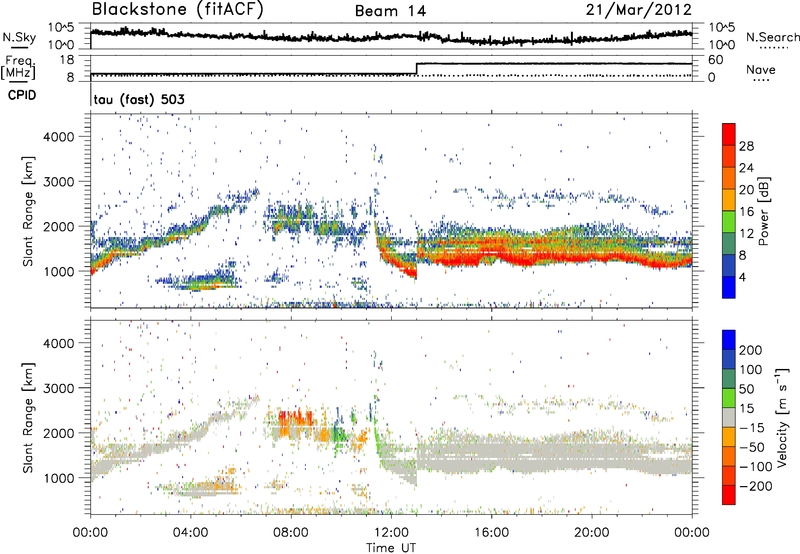Click the "16:00" time tick label

(491, 533)
